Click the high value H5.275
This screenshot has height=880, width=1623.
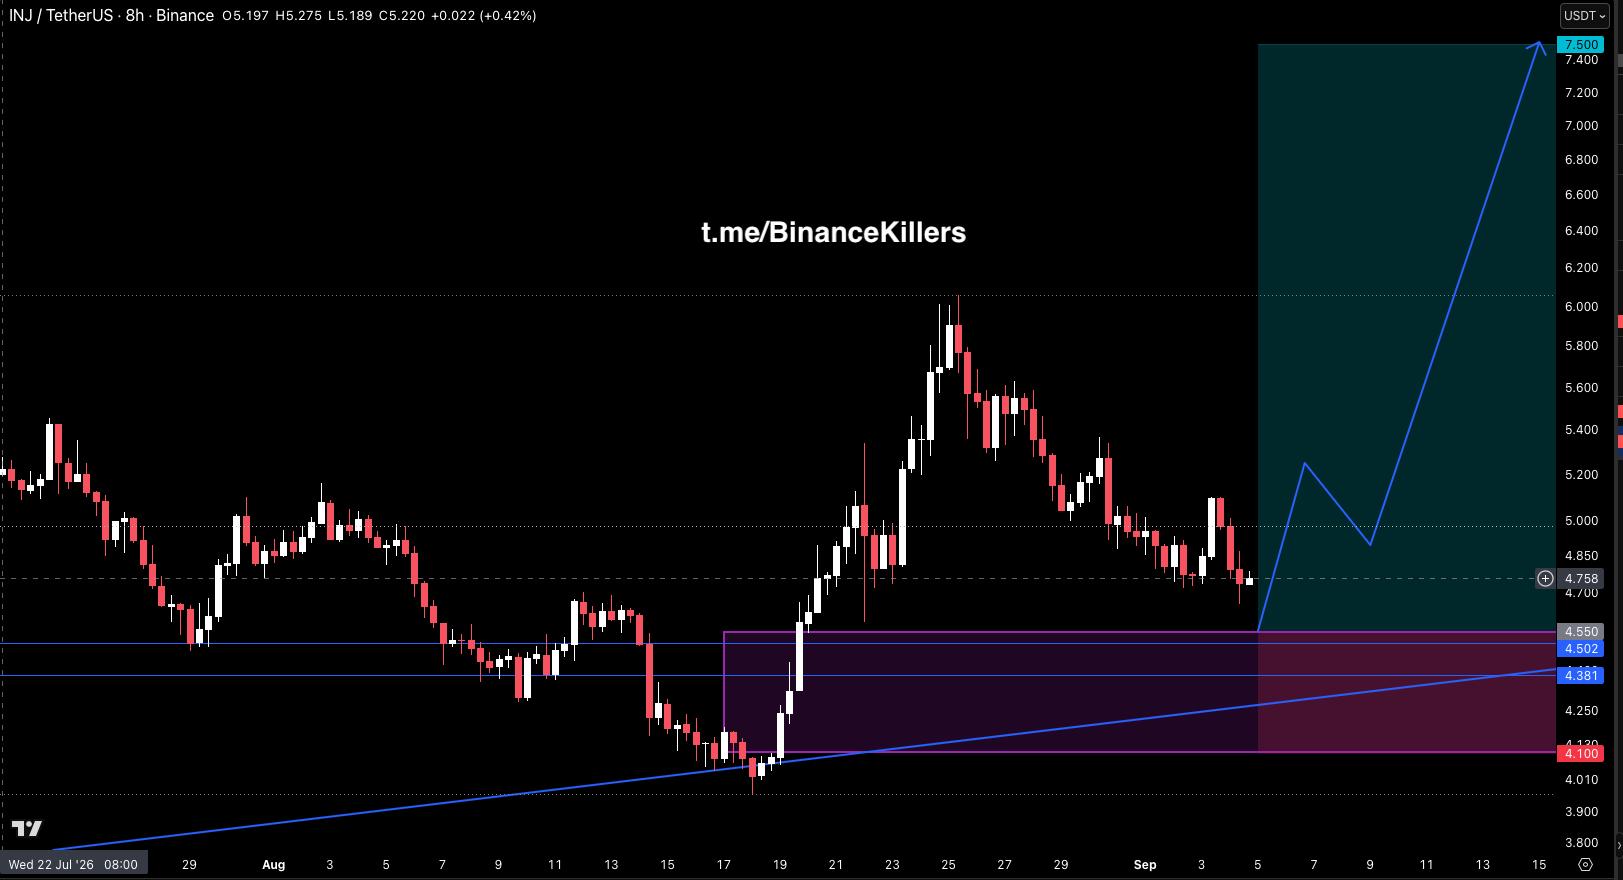coord(299,16)
